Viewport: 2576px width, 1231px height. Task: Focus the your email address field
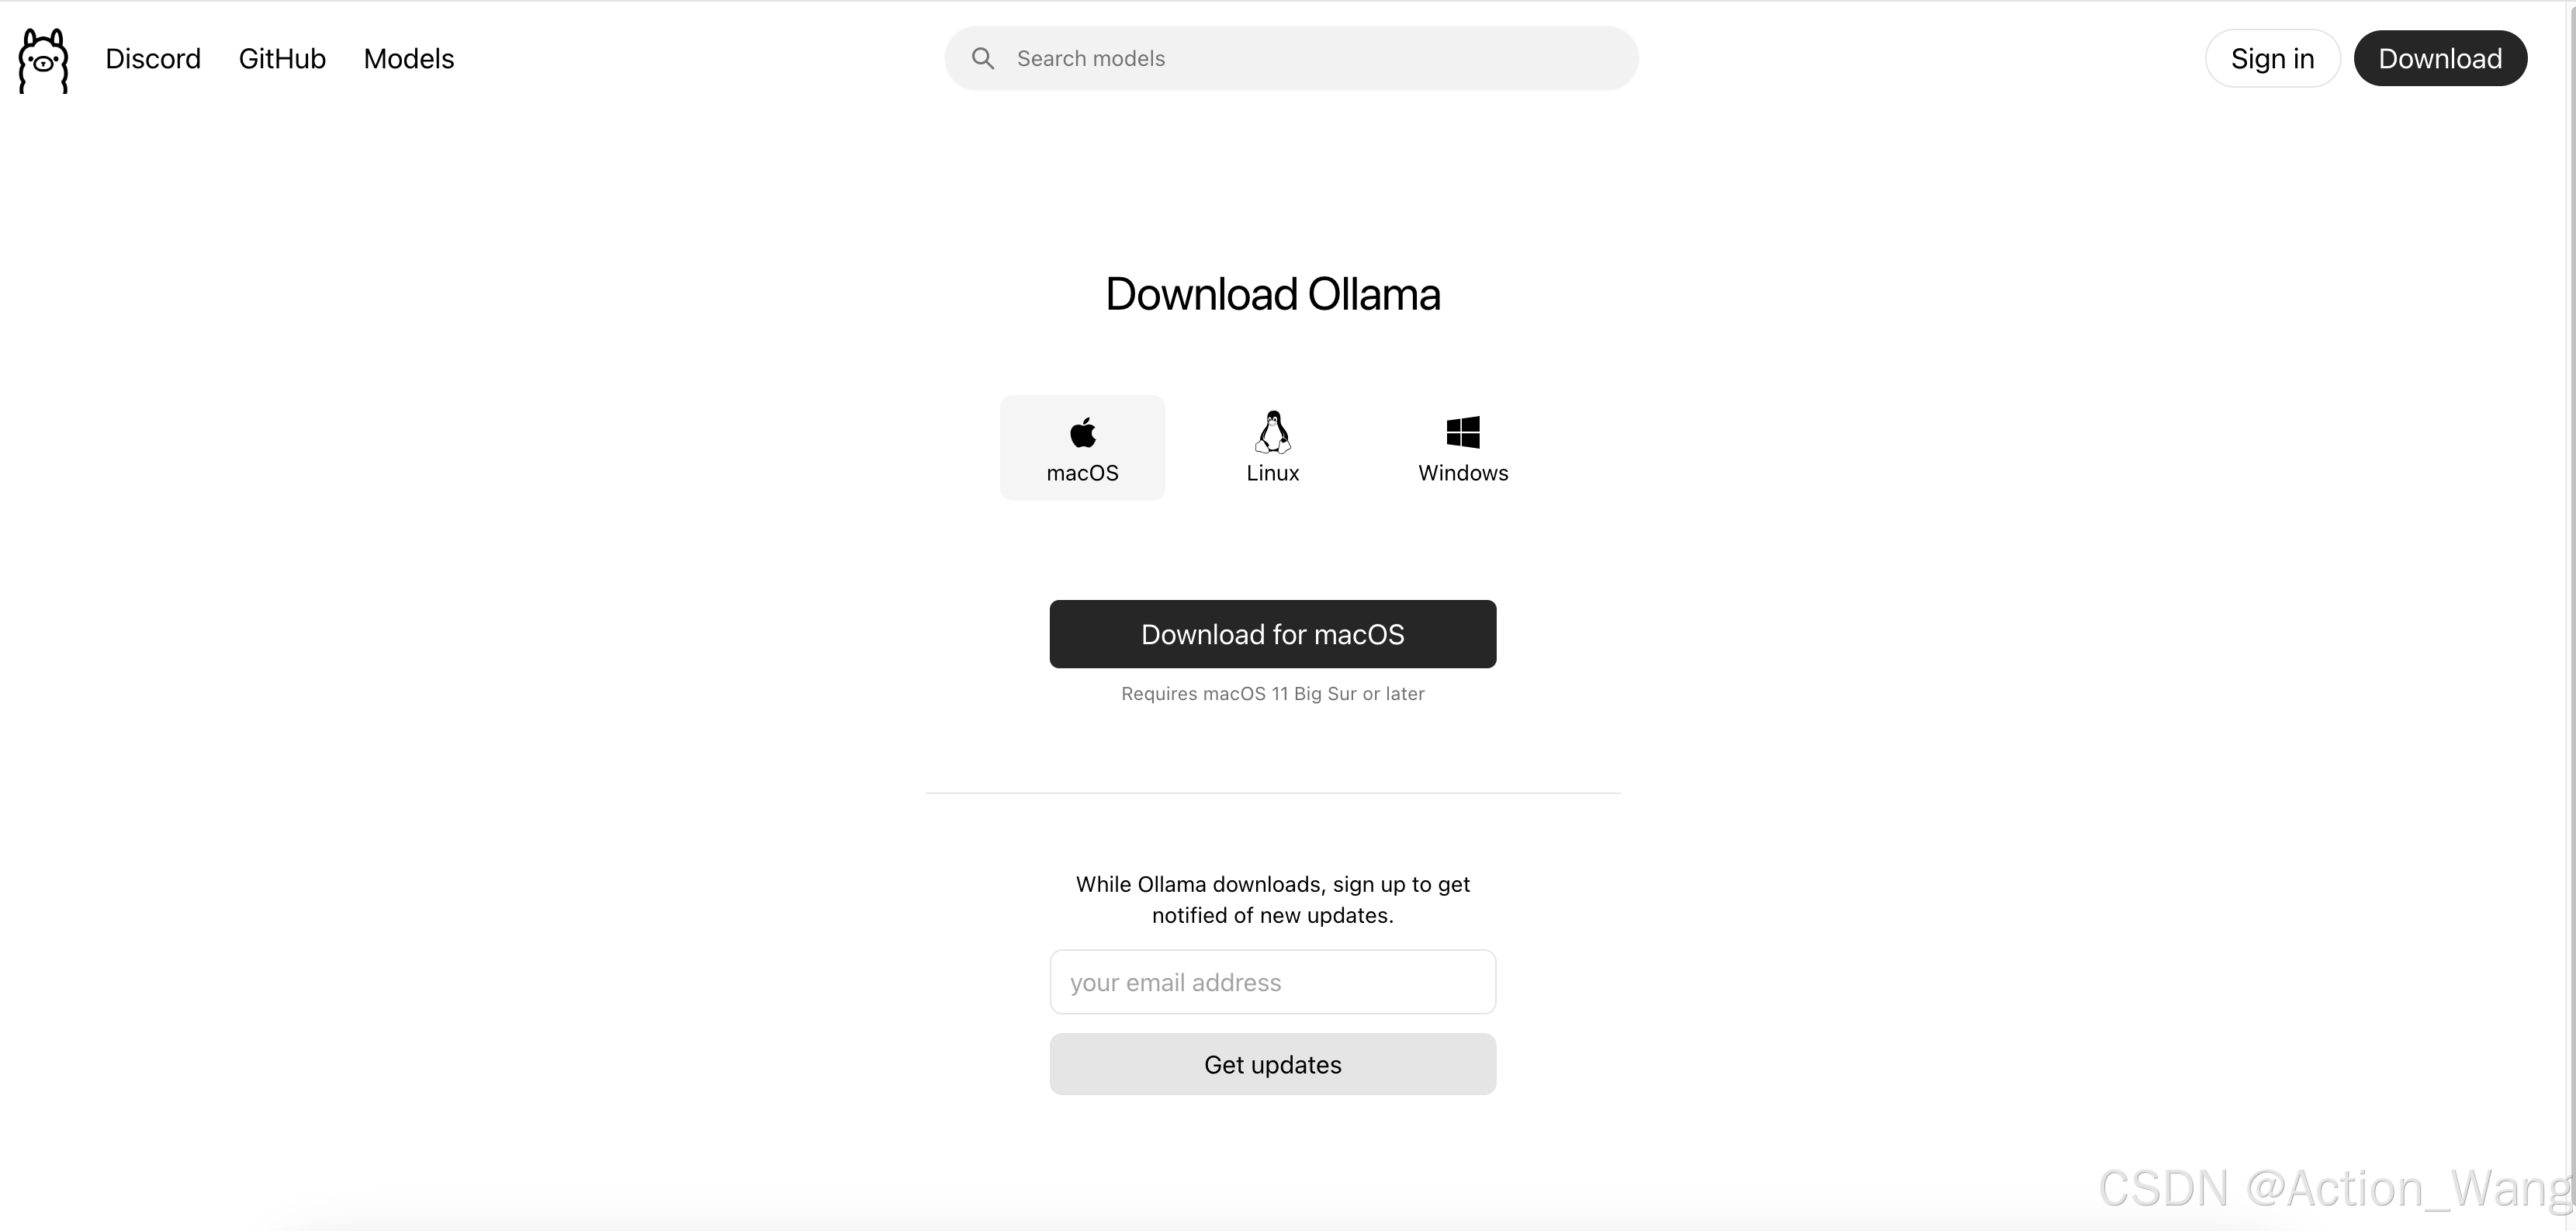pos(1273,982)
